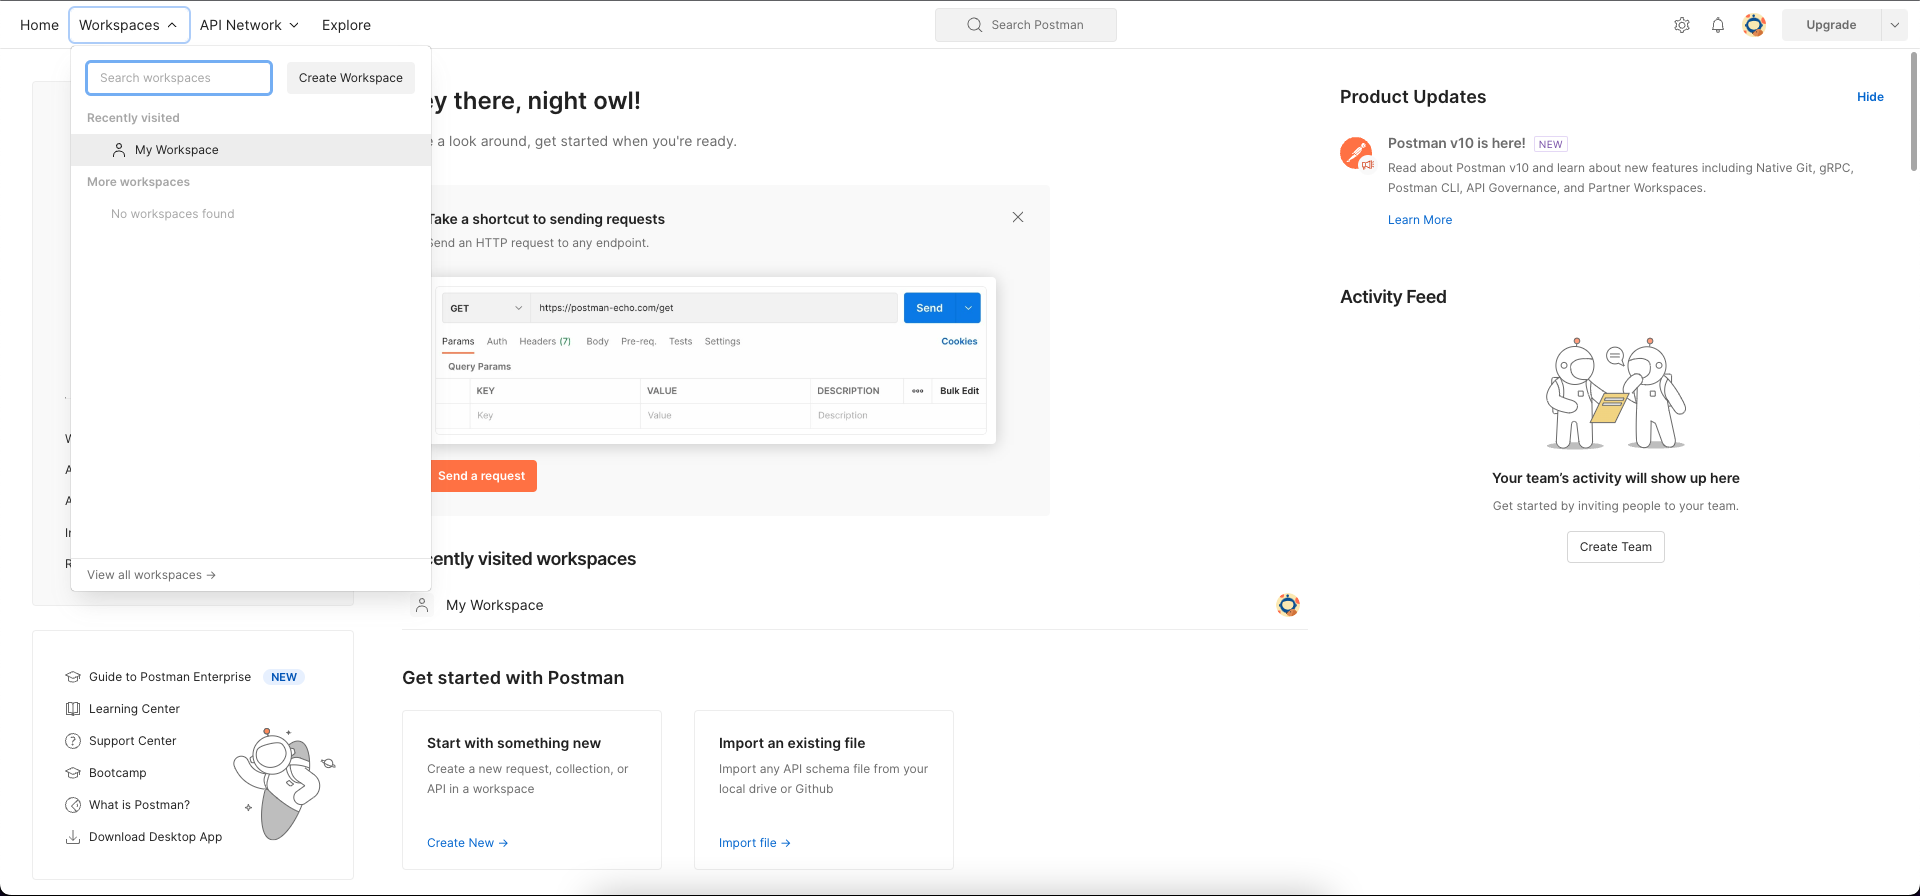Close the shortcut to sending requests card
The image size is (1920, 896).
1018,217
